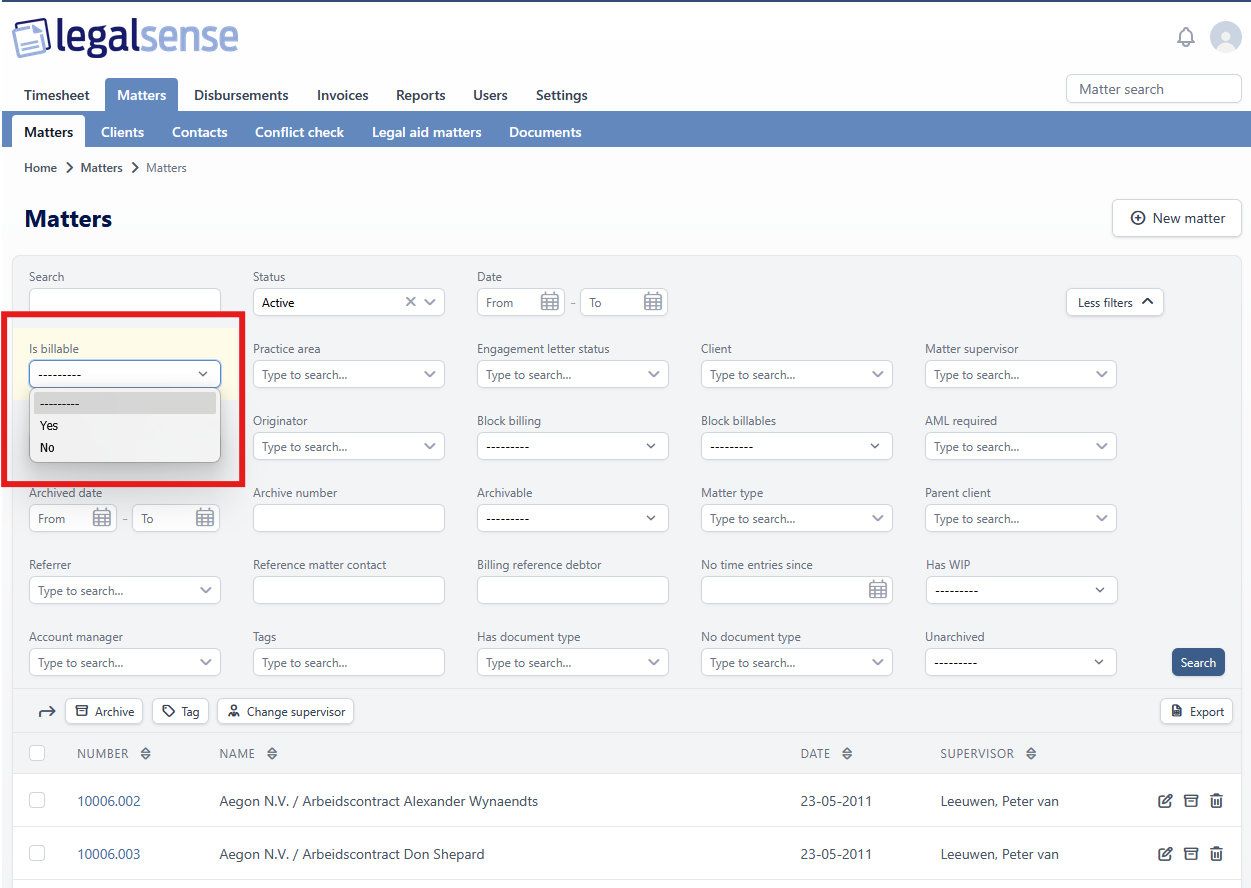
Task: Pick the blank option in Is billable list
Action: coord(125,403)
